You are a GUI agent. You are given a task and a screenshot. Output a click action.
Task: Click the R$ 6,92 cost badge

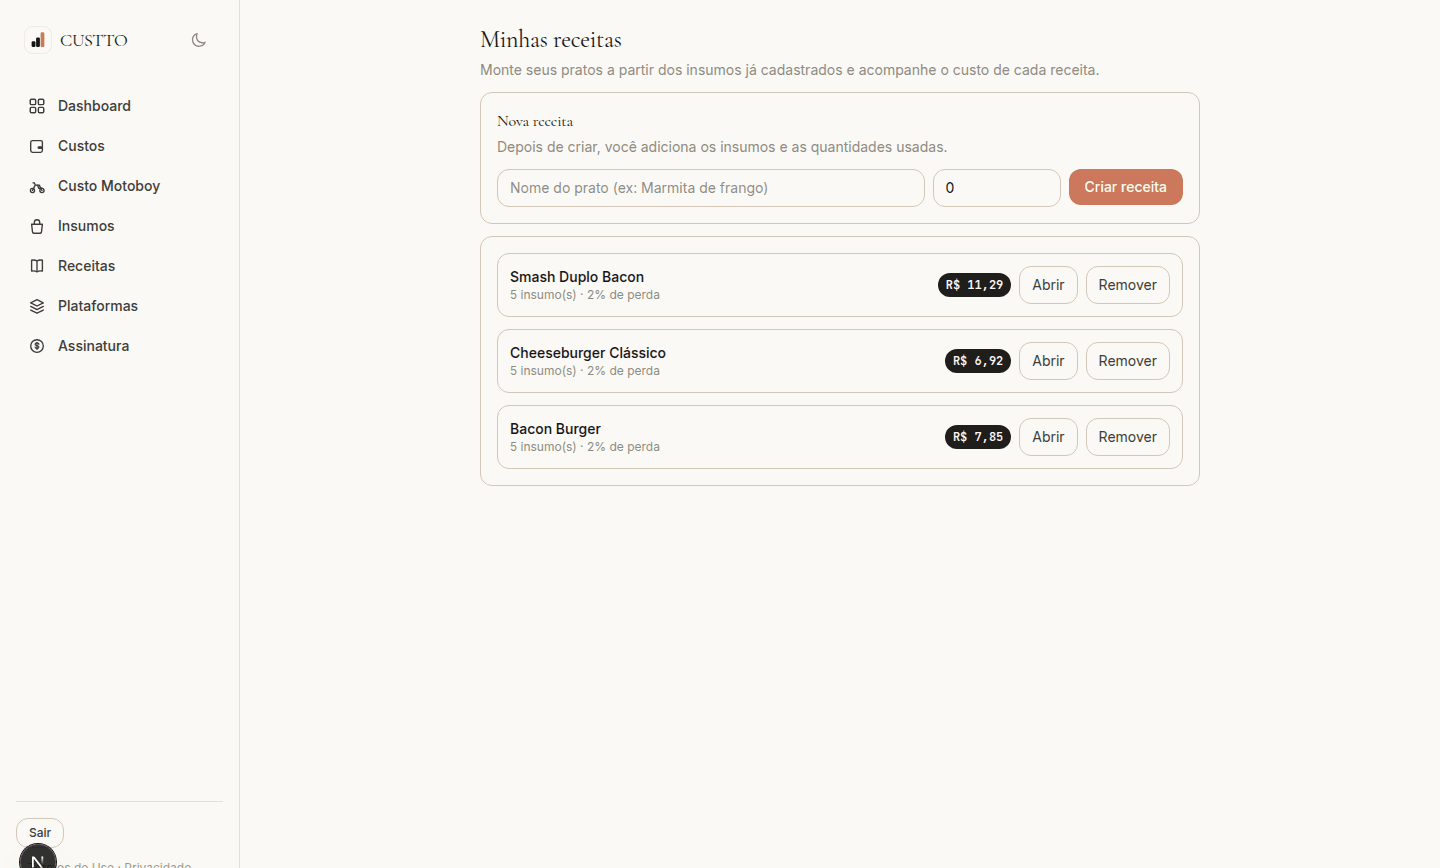click(x=978, y=361)
